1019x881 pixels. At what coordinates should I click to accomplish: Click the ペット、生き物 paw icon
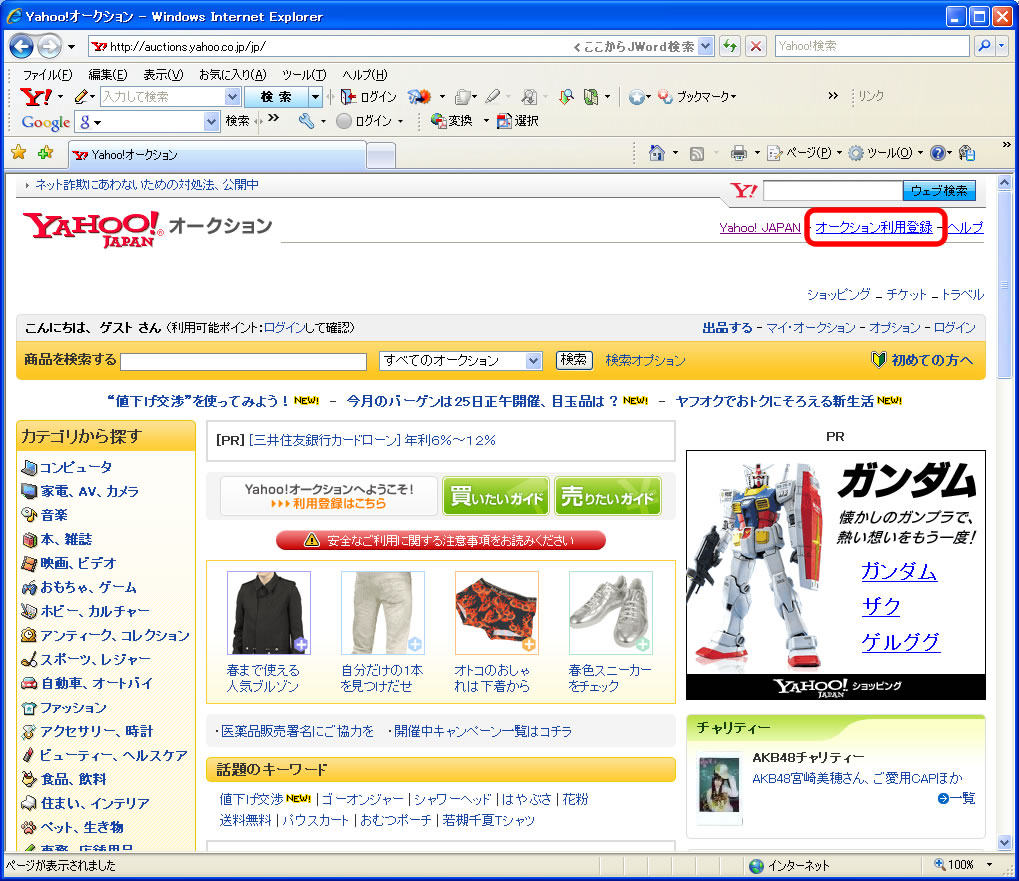coord(29,828)
